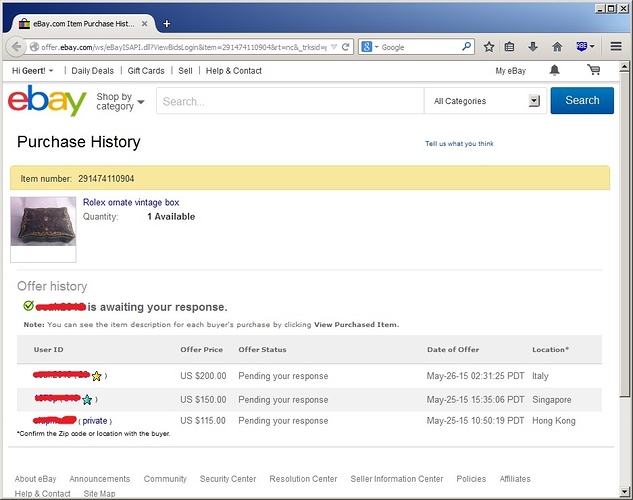
Task: Click inside the eBay Search field
Action: (290, 101)
